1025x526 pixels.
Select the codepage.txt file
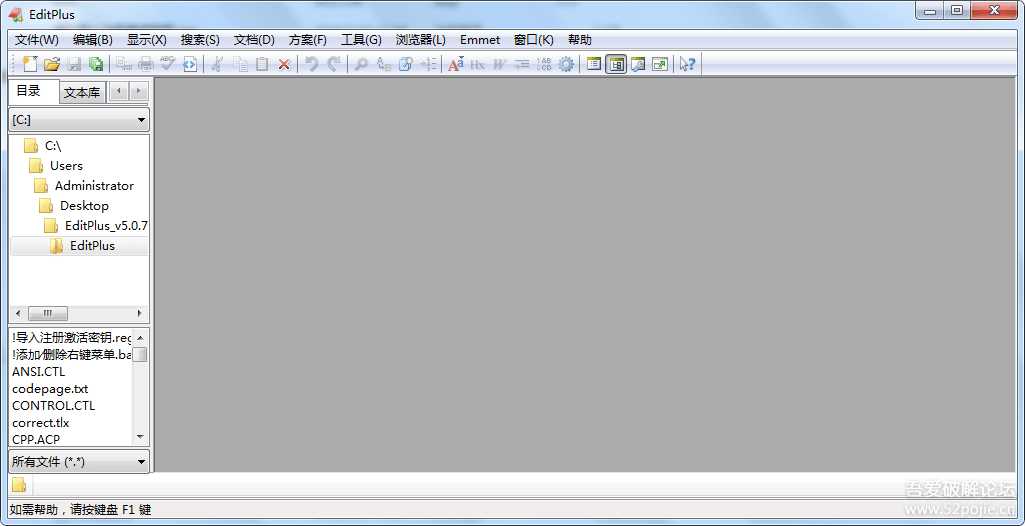pyautogui.click(x=50, y=389)
